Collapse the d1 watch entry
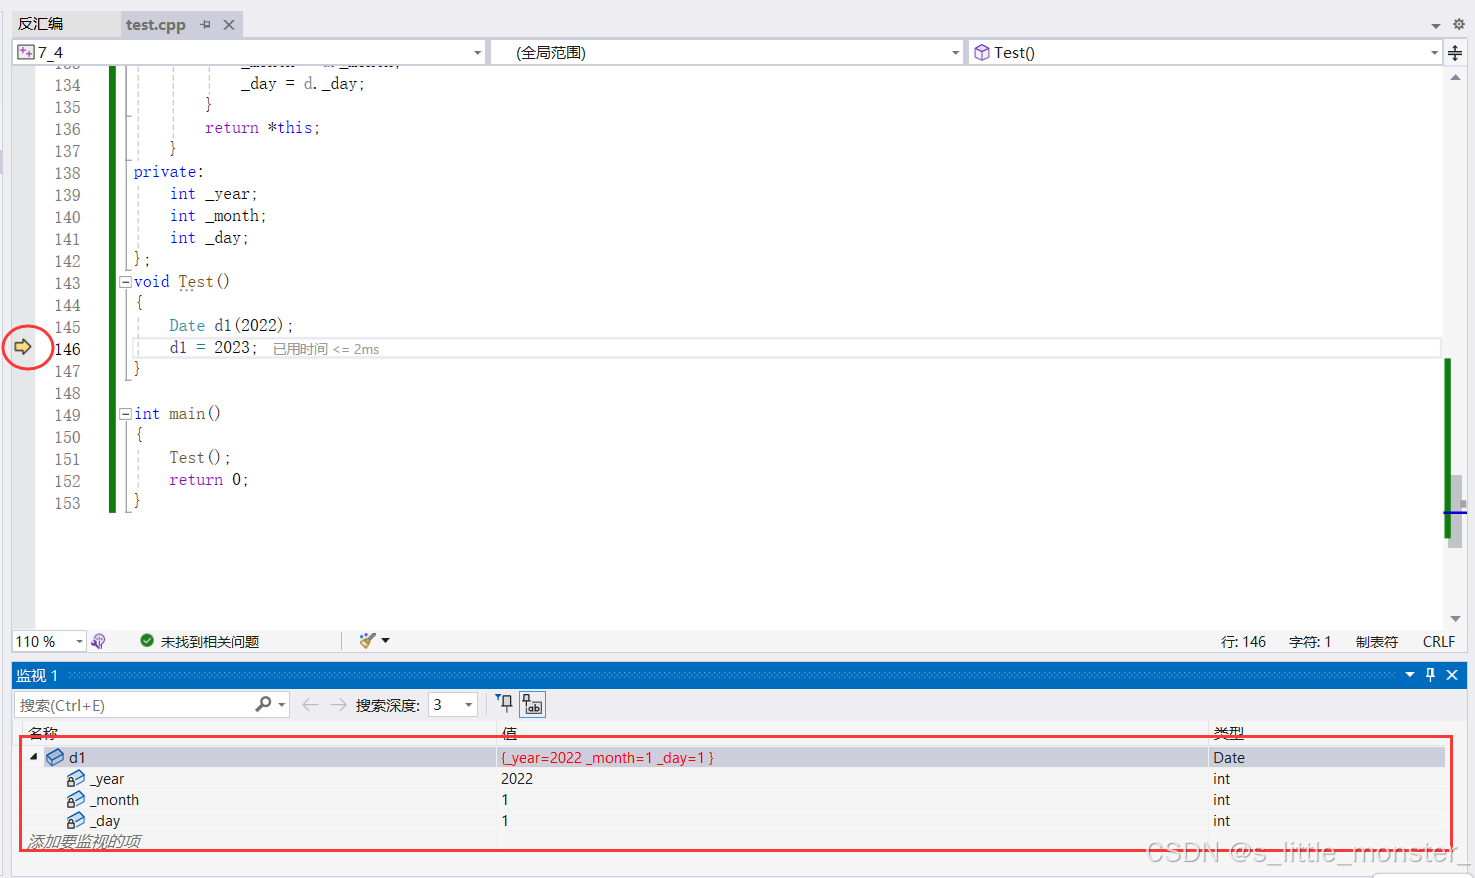The image size is (1475, 878). (34, 757)
